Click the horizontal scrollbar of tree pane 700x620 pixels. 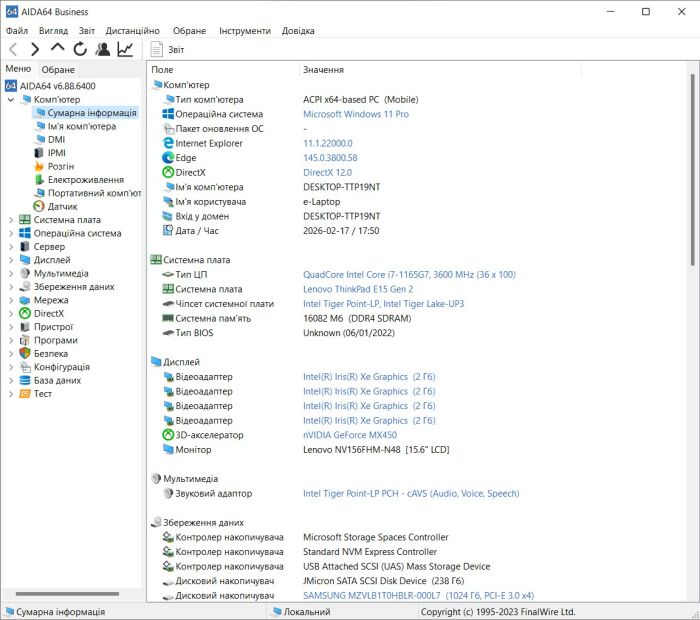click(x=67, y=594)
